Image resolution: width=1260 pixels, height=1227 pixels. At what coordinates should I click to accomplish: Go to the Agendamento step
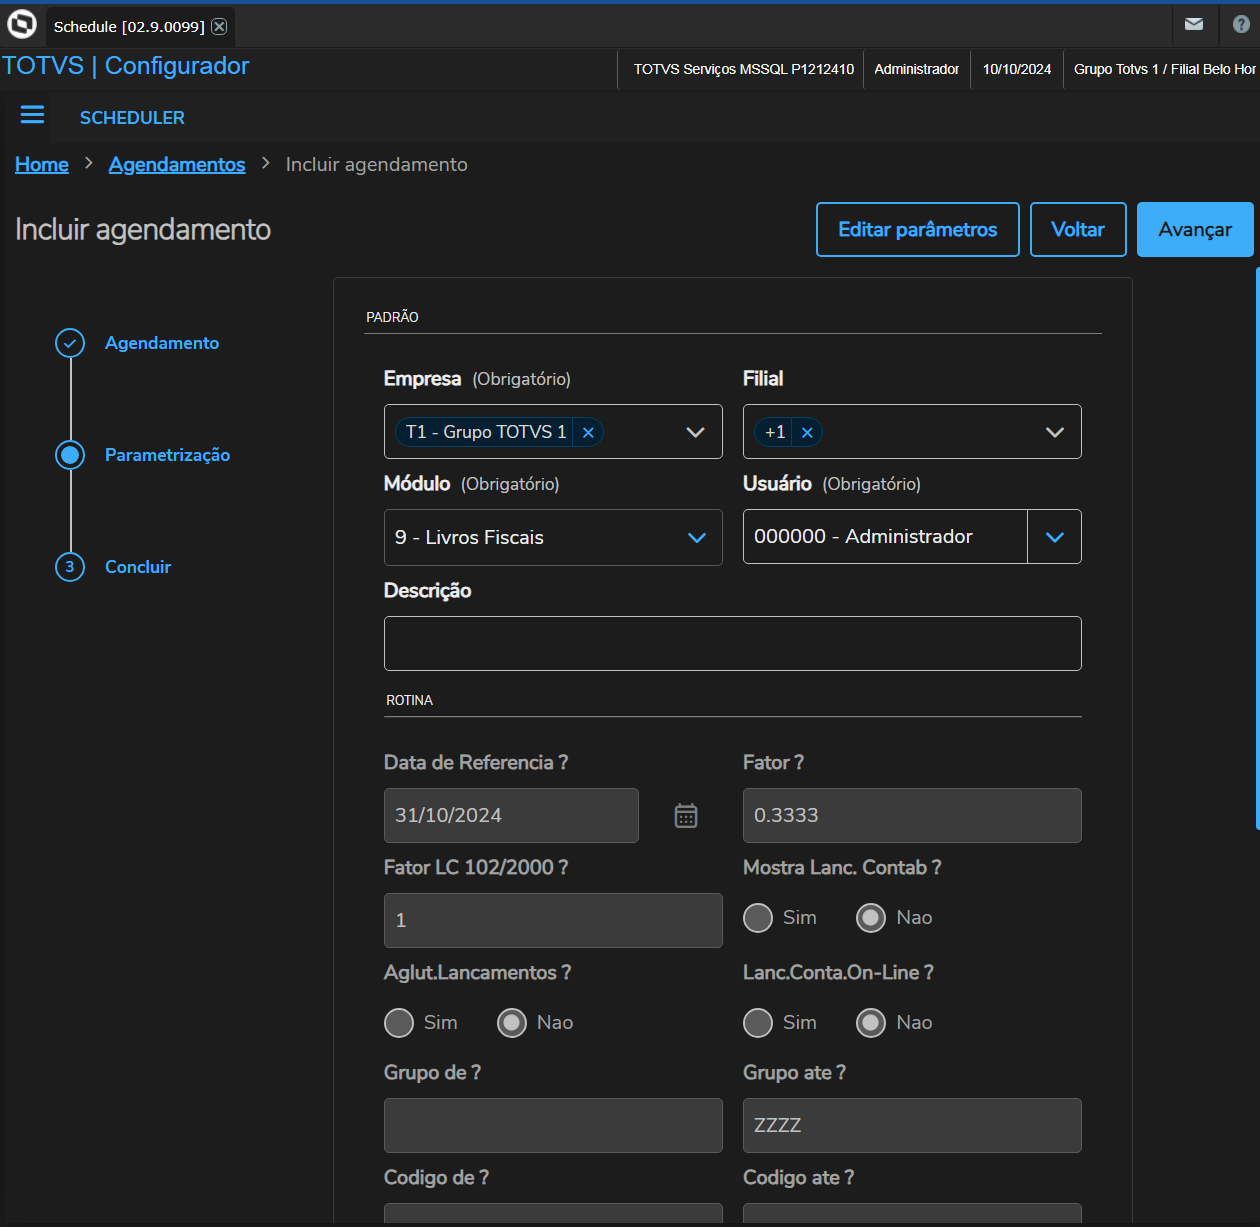click(161, 343)
